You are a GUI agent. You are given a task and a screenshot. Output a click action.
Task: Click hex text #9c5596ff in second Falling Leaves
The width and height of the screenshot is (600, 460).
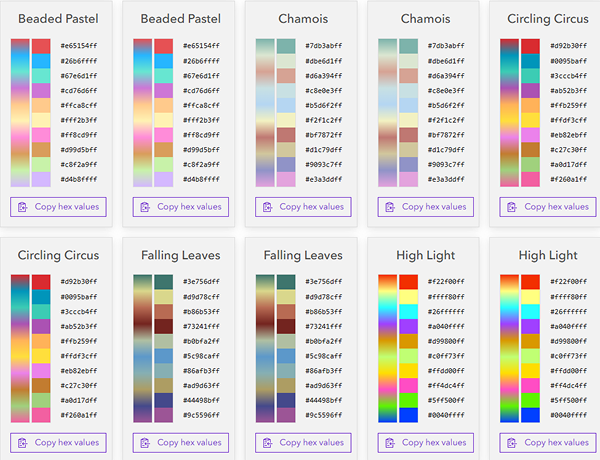click(x=324, y=415)
